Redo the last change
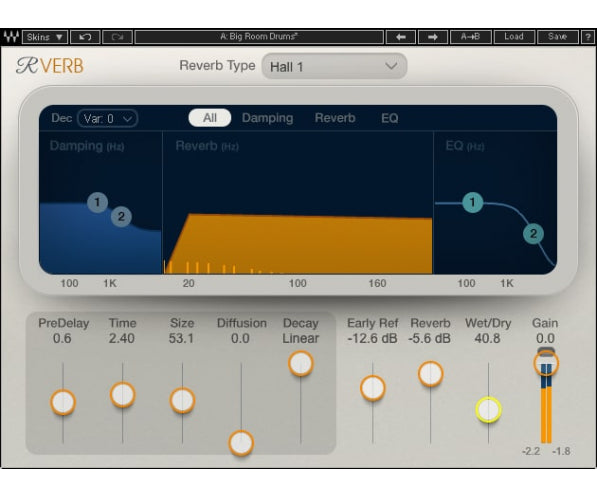 (118, 37)
